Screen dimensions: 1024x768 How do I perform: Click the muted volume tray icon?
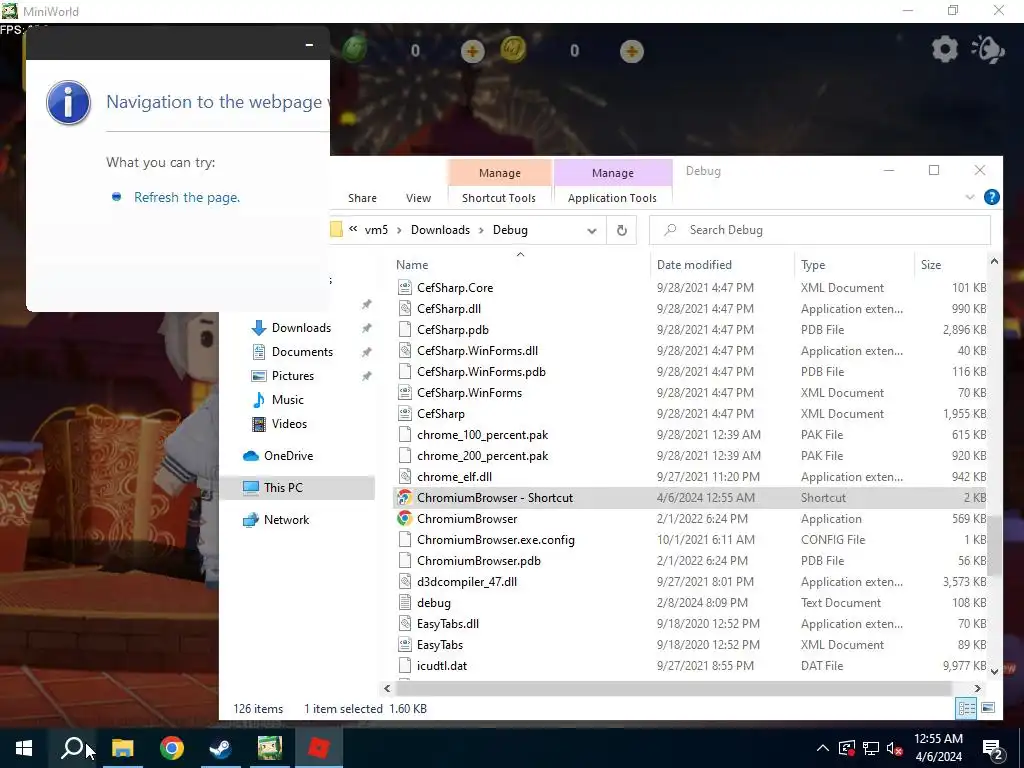[x=895, y=748]
